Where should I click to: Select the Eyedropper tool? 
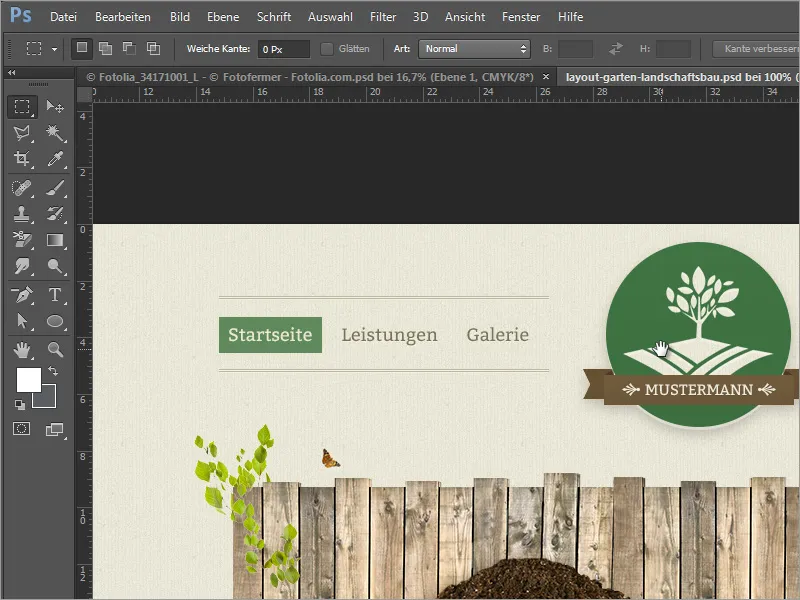pos(55,159)
